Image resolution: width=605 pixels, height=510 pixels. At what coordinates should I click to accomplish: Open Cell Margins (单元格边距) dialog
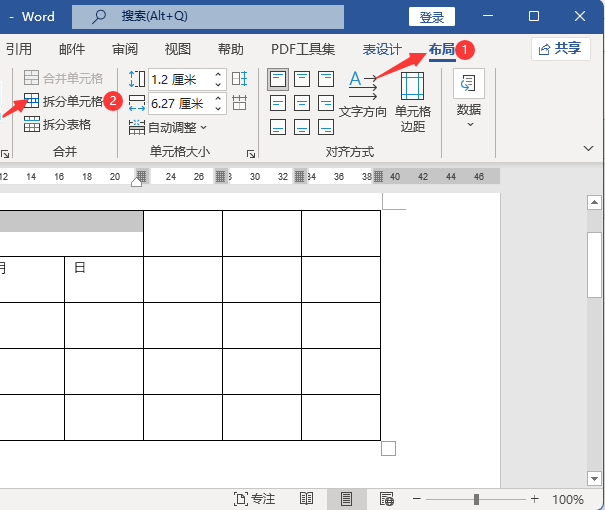click(413, 102)
